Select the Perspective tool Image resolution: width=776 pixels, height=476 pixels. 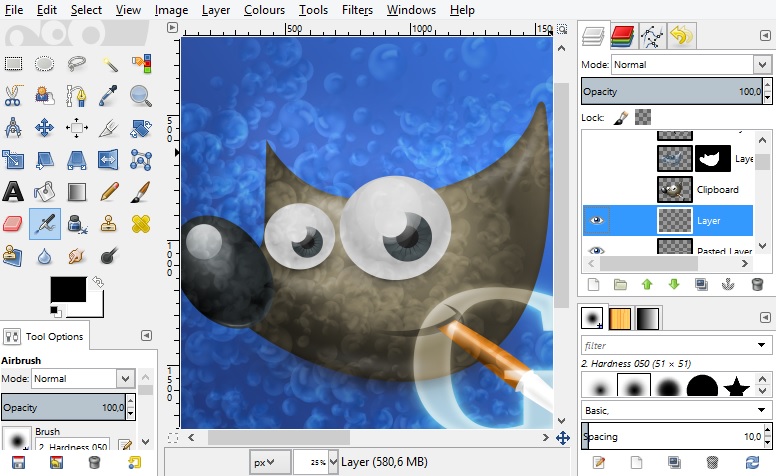pyautogui.click(x=77, y=160)
